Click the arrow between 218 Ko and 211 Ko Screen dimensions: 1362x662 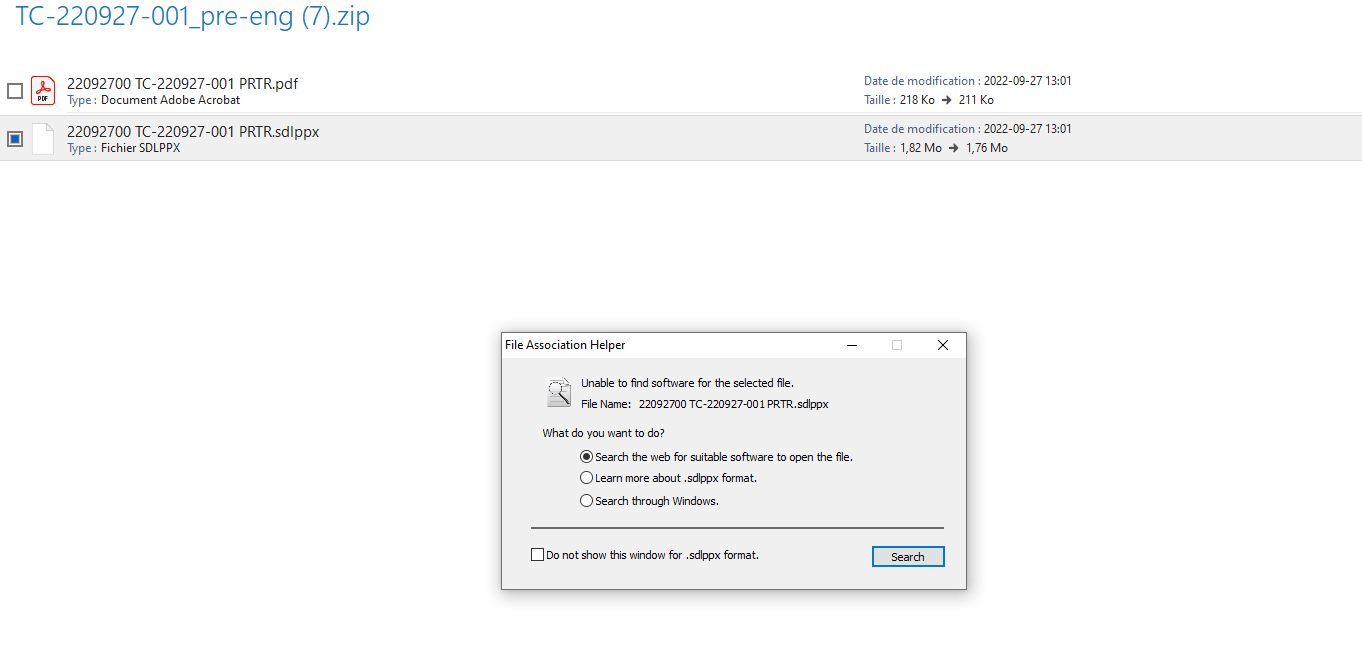(946, 100)
